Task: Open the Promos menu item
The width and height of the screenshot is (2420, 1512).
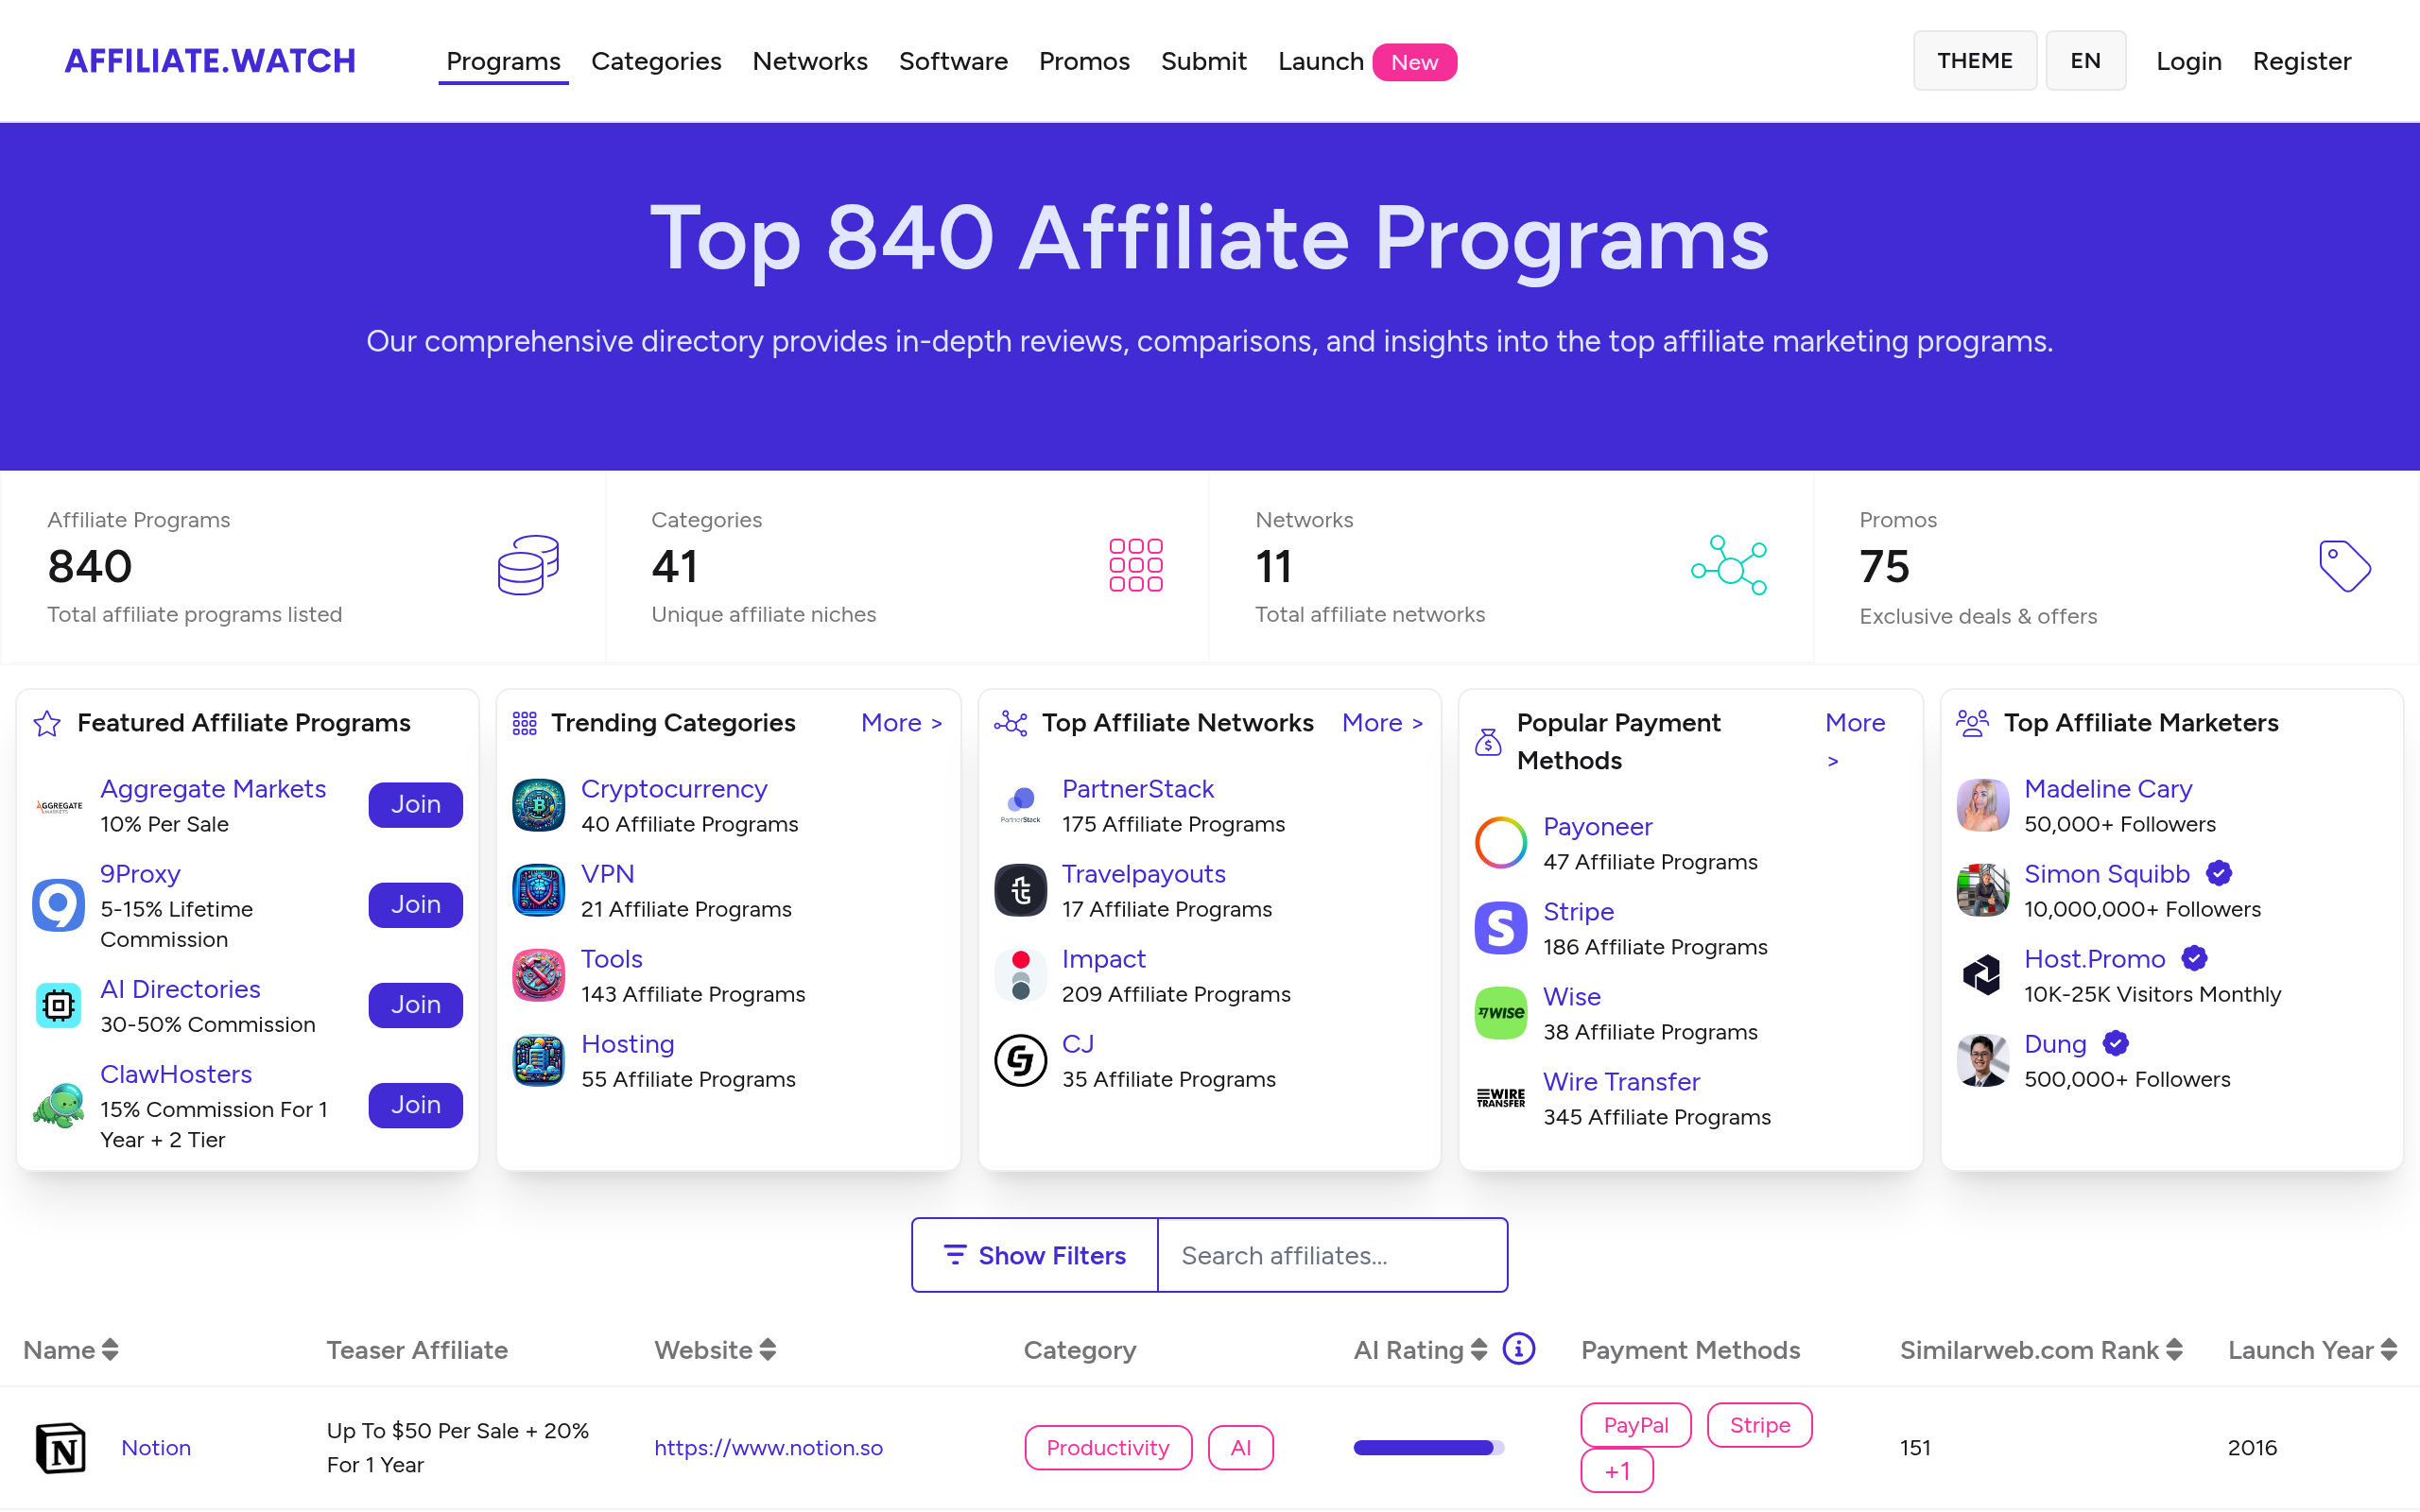Action: pos(1084,61)
